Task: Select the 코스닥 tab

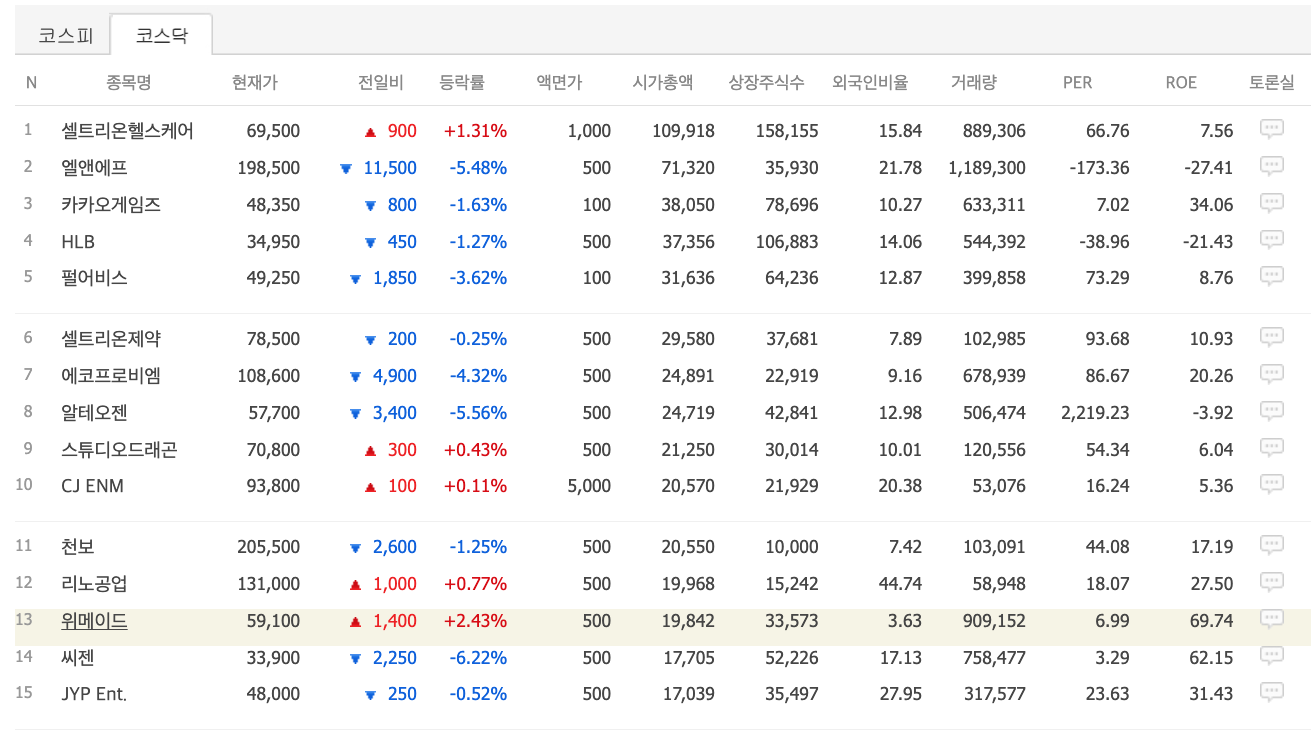Action: pyautogui.click(x=161, y=36)
